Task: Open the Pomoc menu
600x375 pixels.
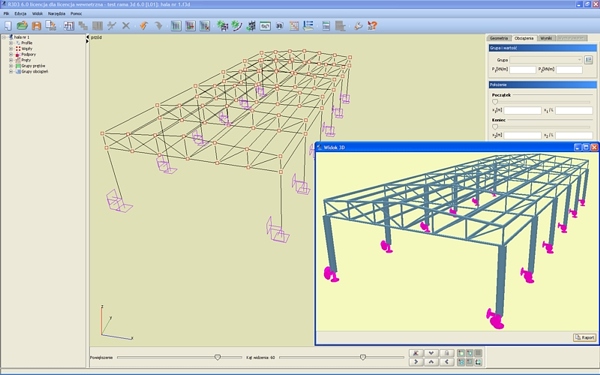Action: (76, 13)
